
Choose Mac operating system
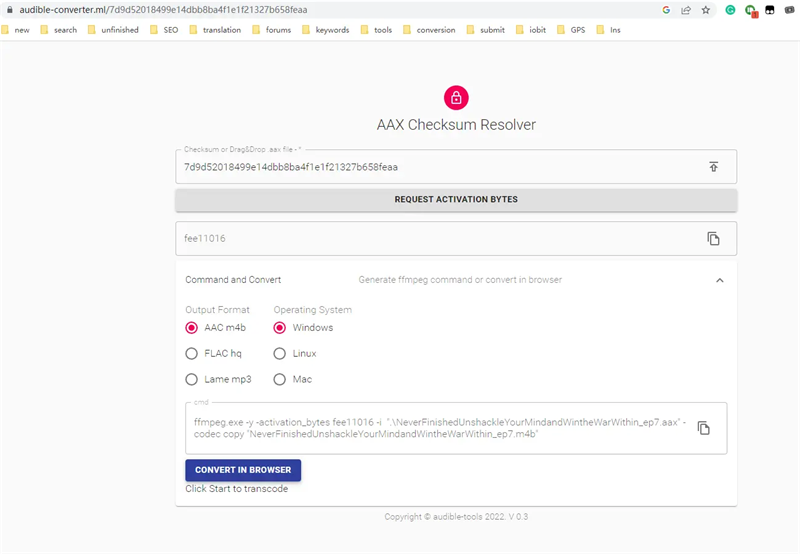pyautogui.click(x=280, y=380)
